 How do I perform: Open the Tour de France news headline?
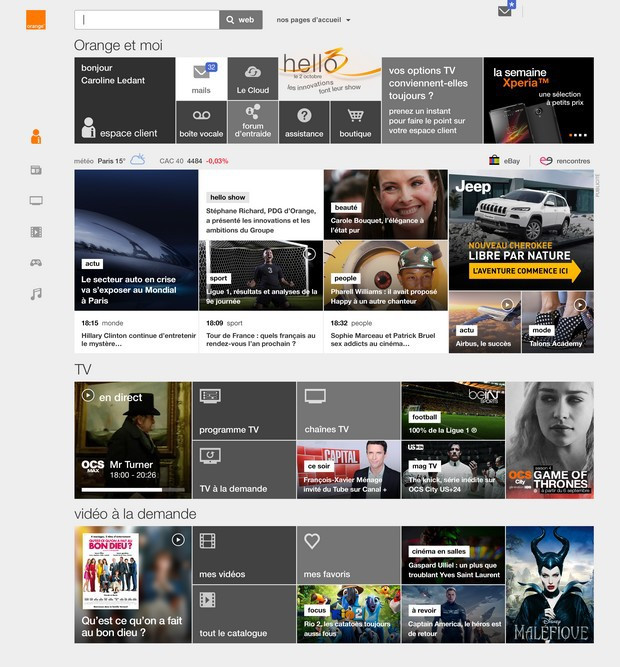pos(261,339)
